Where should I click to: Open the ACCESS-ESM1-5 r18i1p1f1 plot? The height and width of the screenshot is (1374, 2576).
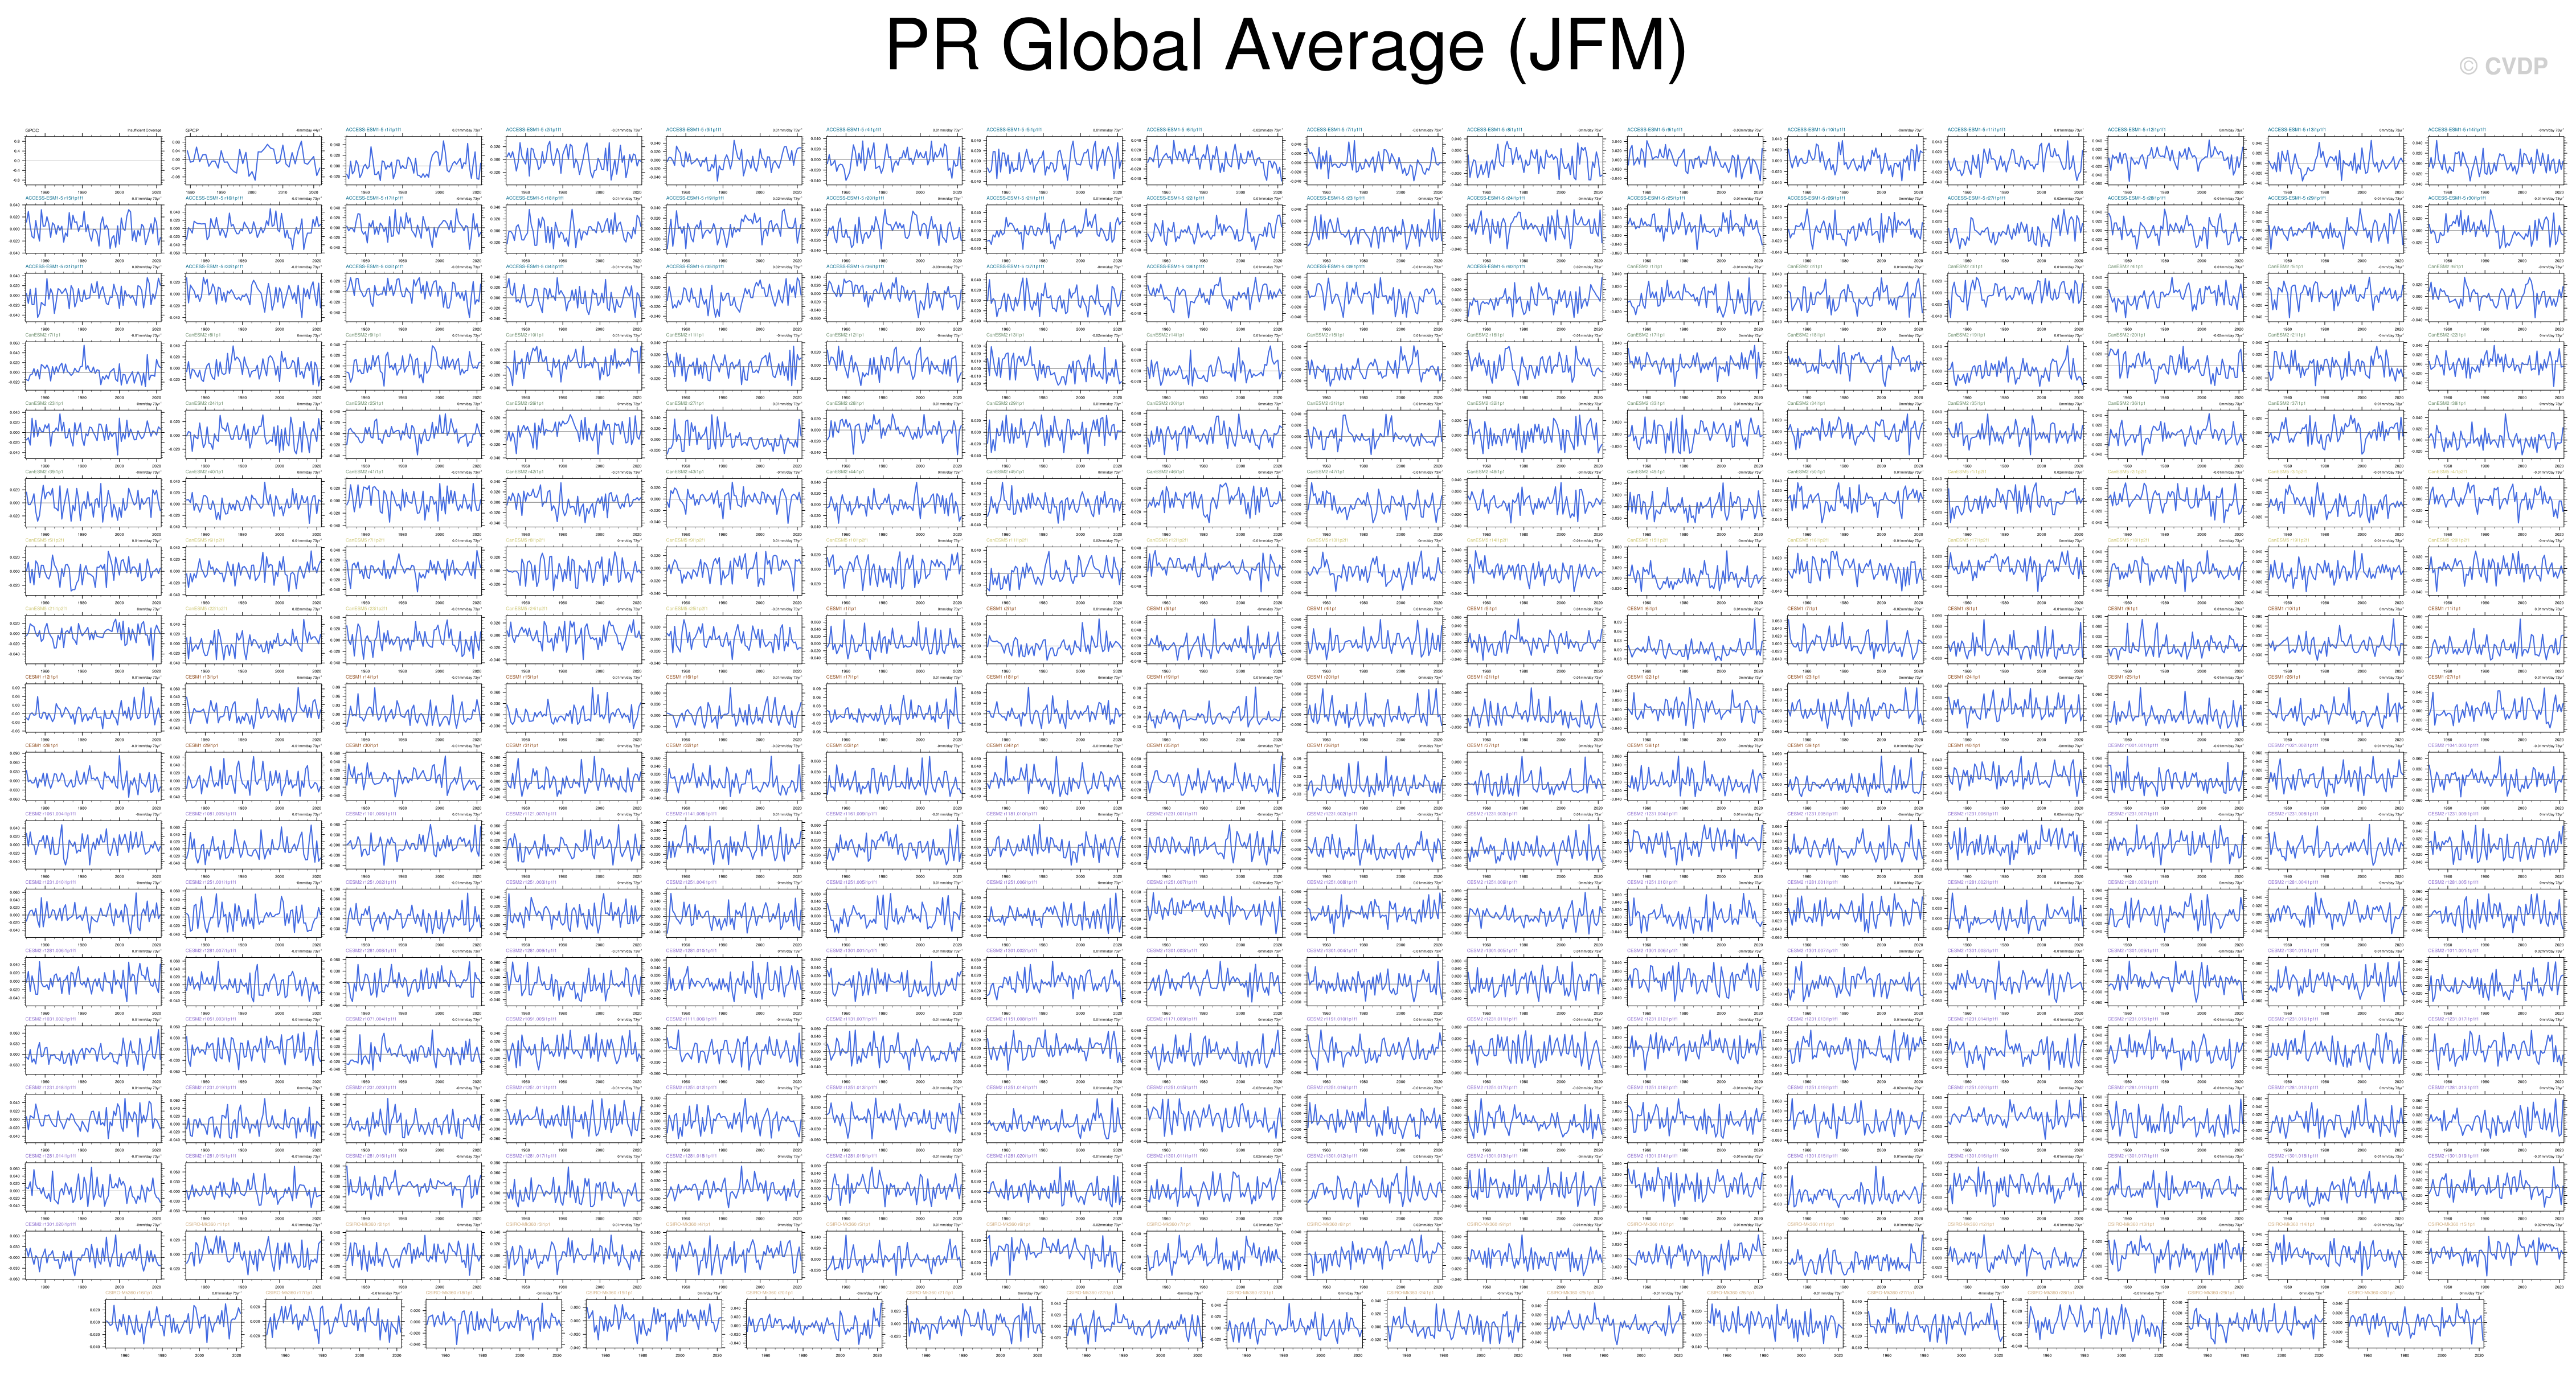[573, 228]
